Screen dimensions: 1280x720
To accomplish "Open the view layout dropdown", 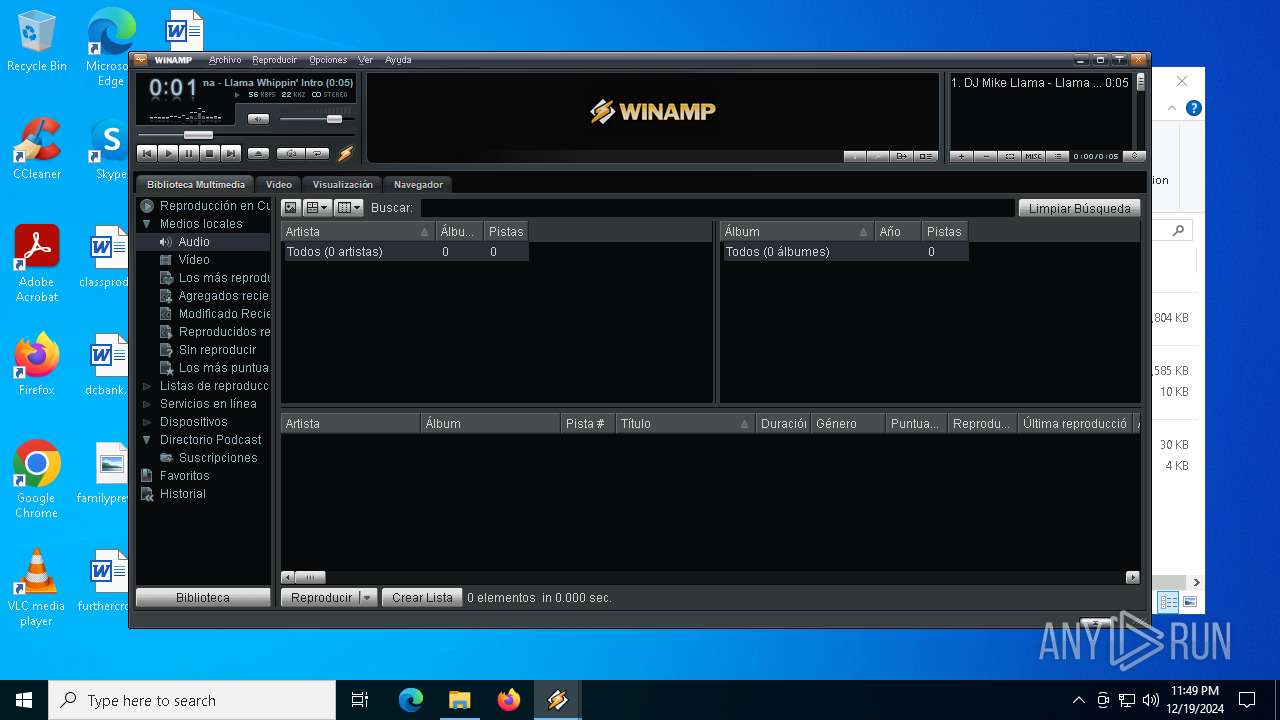I will (x=317, y=208).
